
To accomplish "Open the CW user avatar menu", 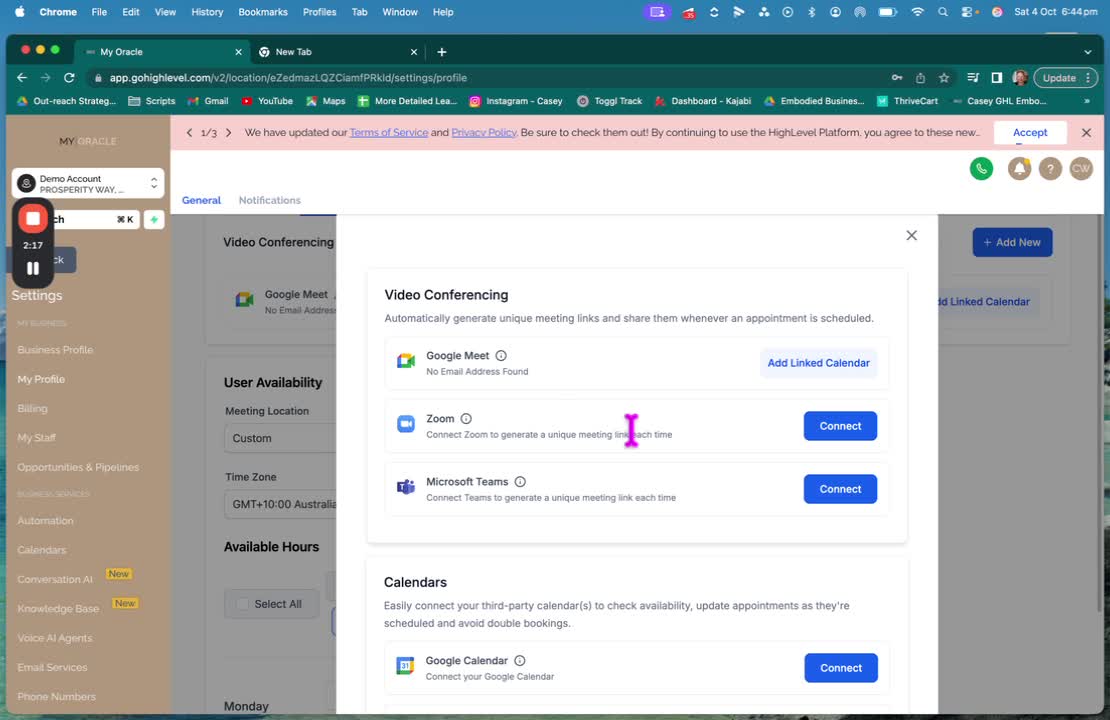I will click(x=1081, y=168).
